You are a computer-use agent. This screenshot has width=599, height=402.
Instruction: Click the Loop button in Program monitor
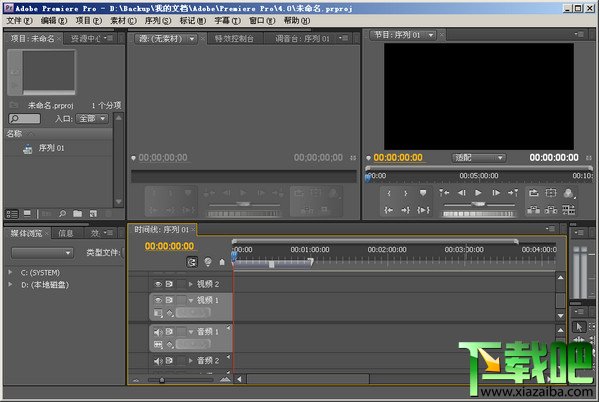click(x=534, y=193)
